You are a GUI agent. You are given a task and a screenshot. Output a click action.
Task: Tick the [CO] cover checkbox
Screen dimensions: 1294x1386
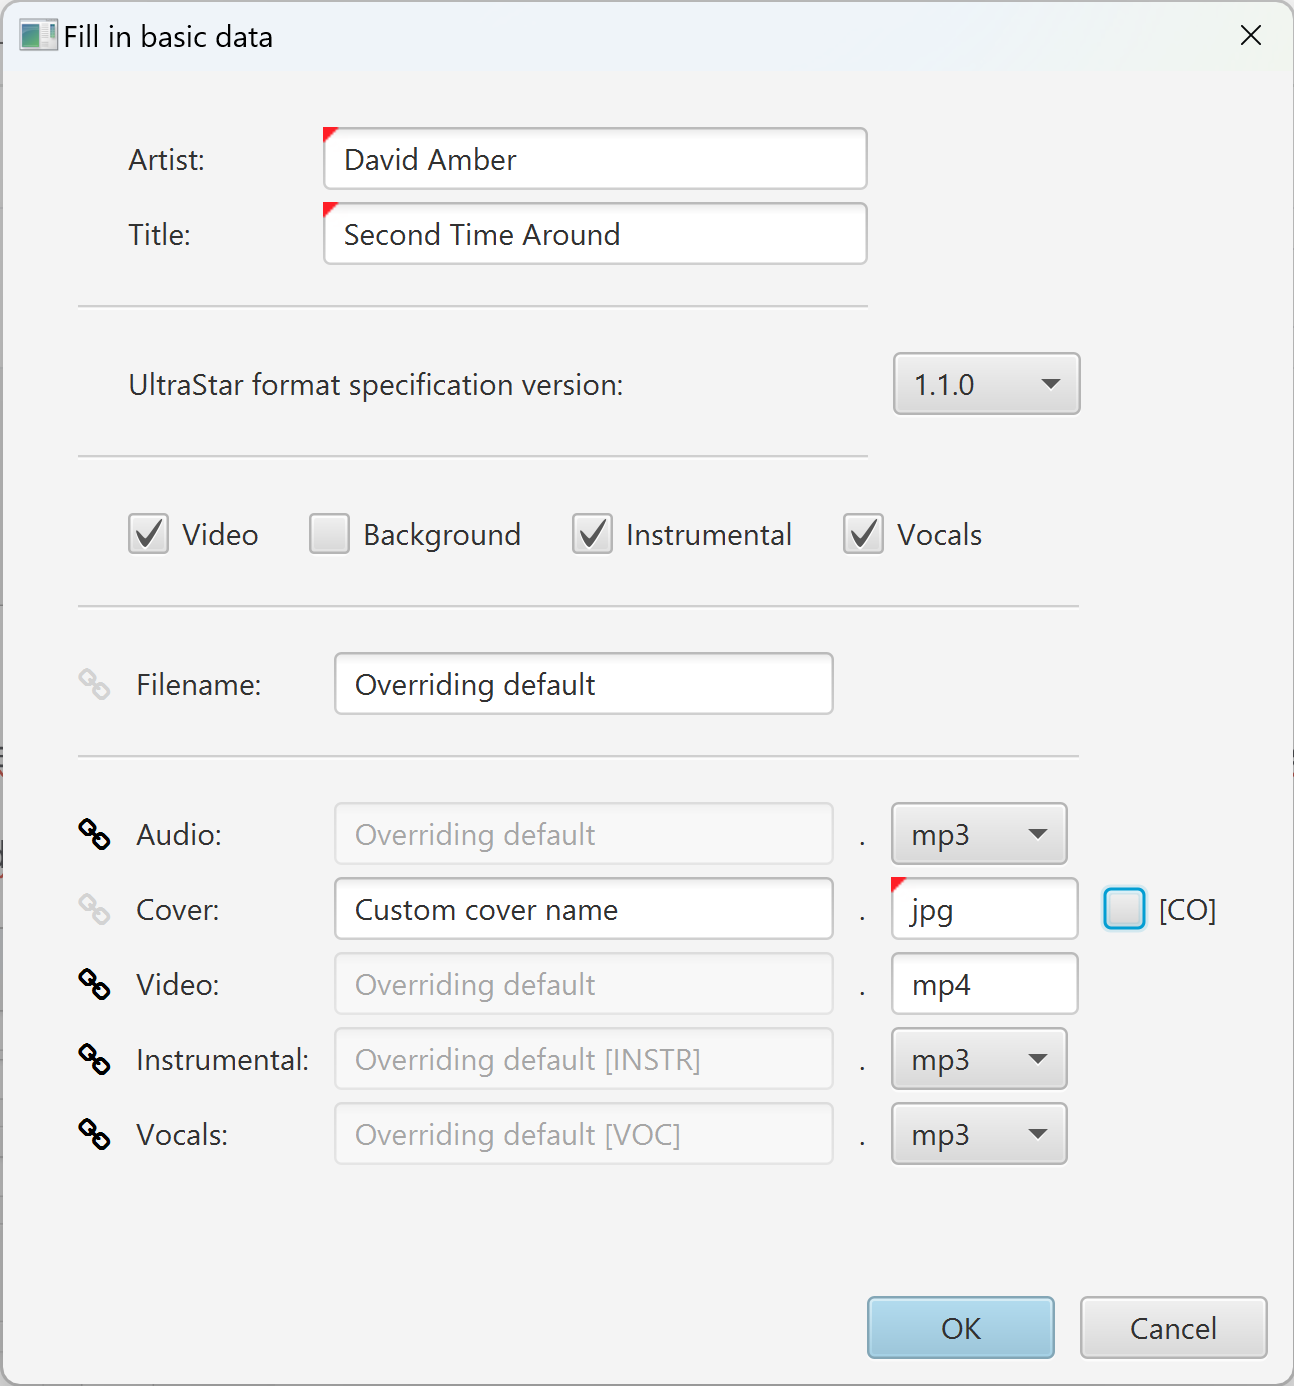tap(1124, 909)
